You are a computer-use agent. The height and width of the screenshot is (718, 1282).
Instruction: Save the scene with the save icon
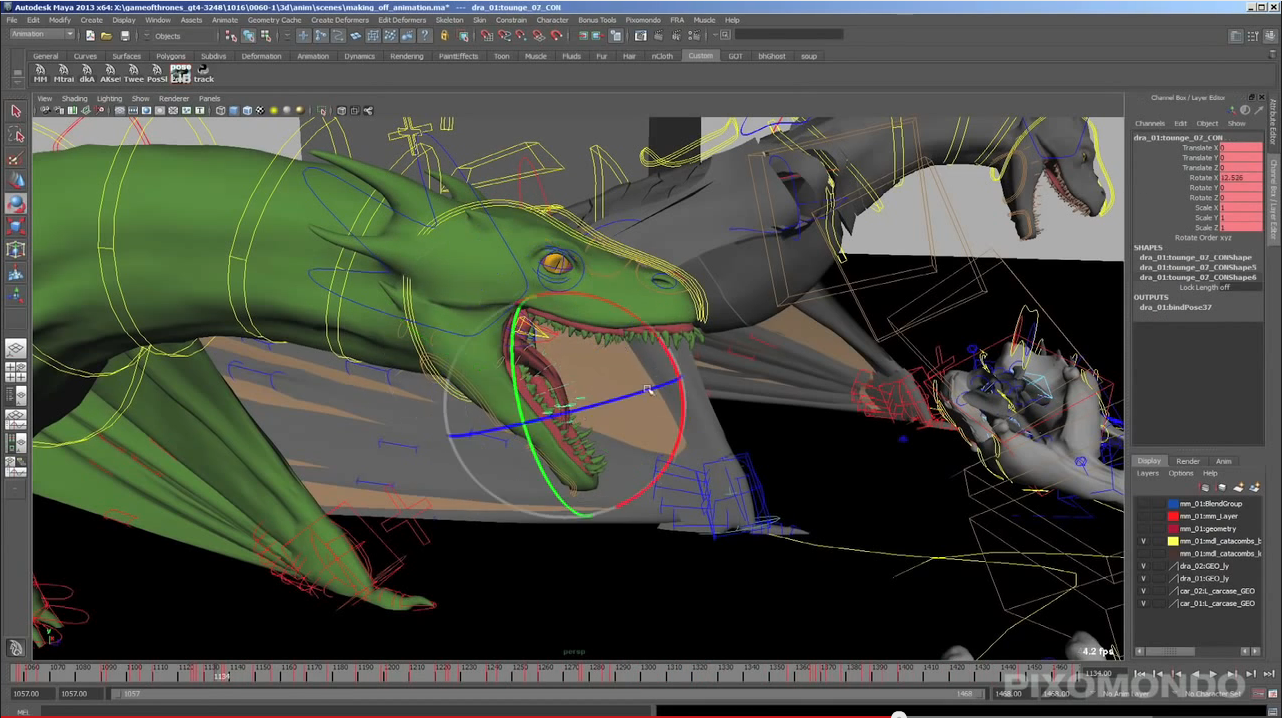[x=124, y=35]
